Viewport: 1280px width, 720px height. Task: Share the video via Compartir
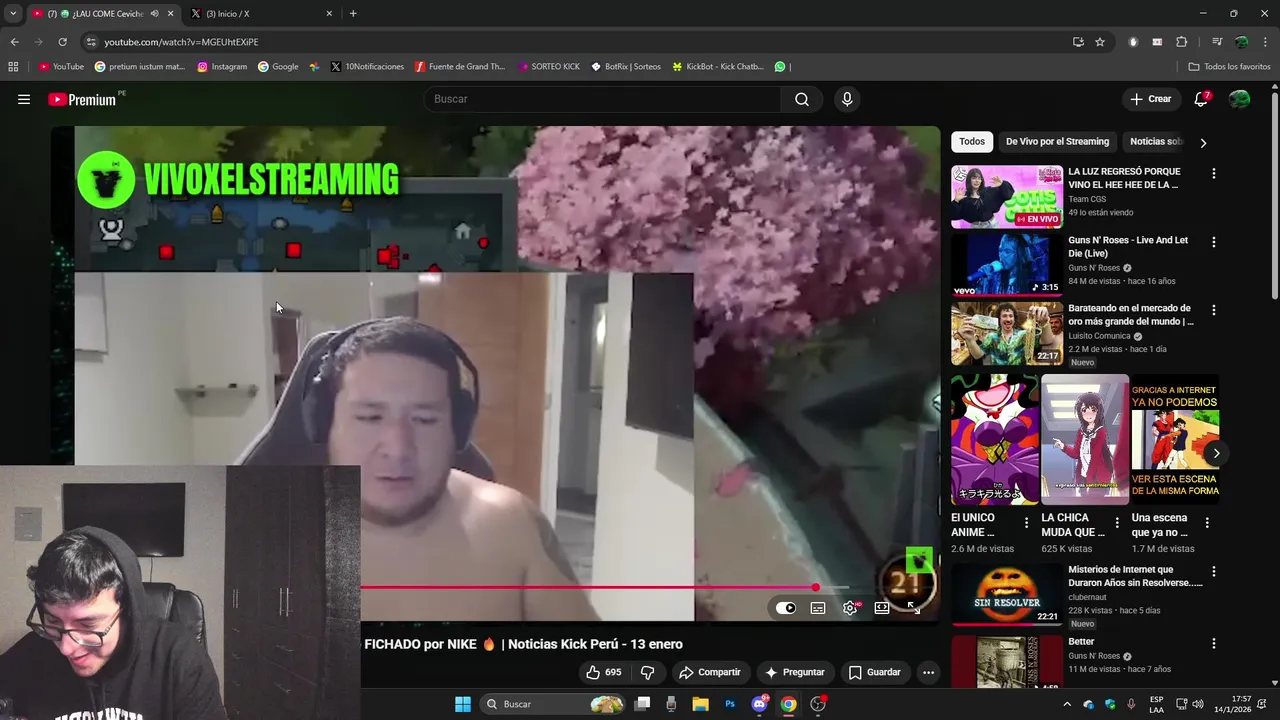coord(710,672)
